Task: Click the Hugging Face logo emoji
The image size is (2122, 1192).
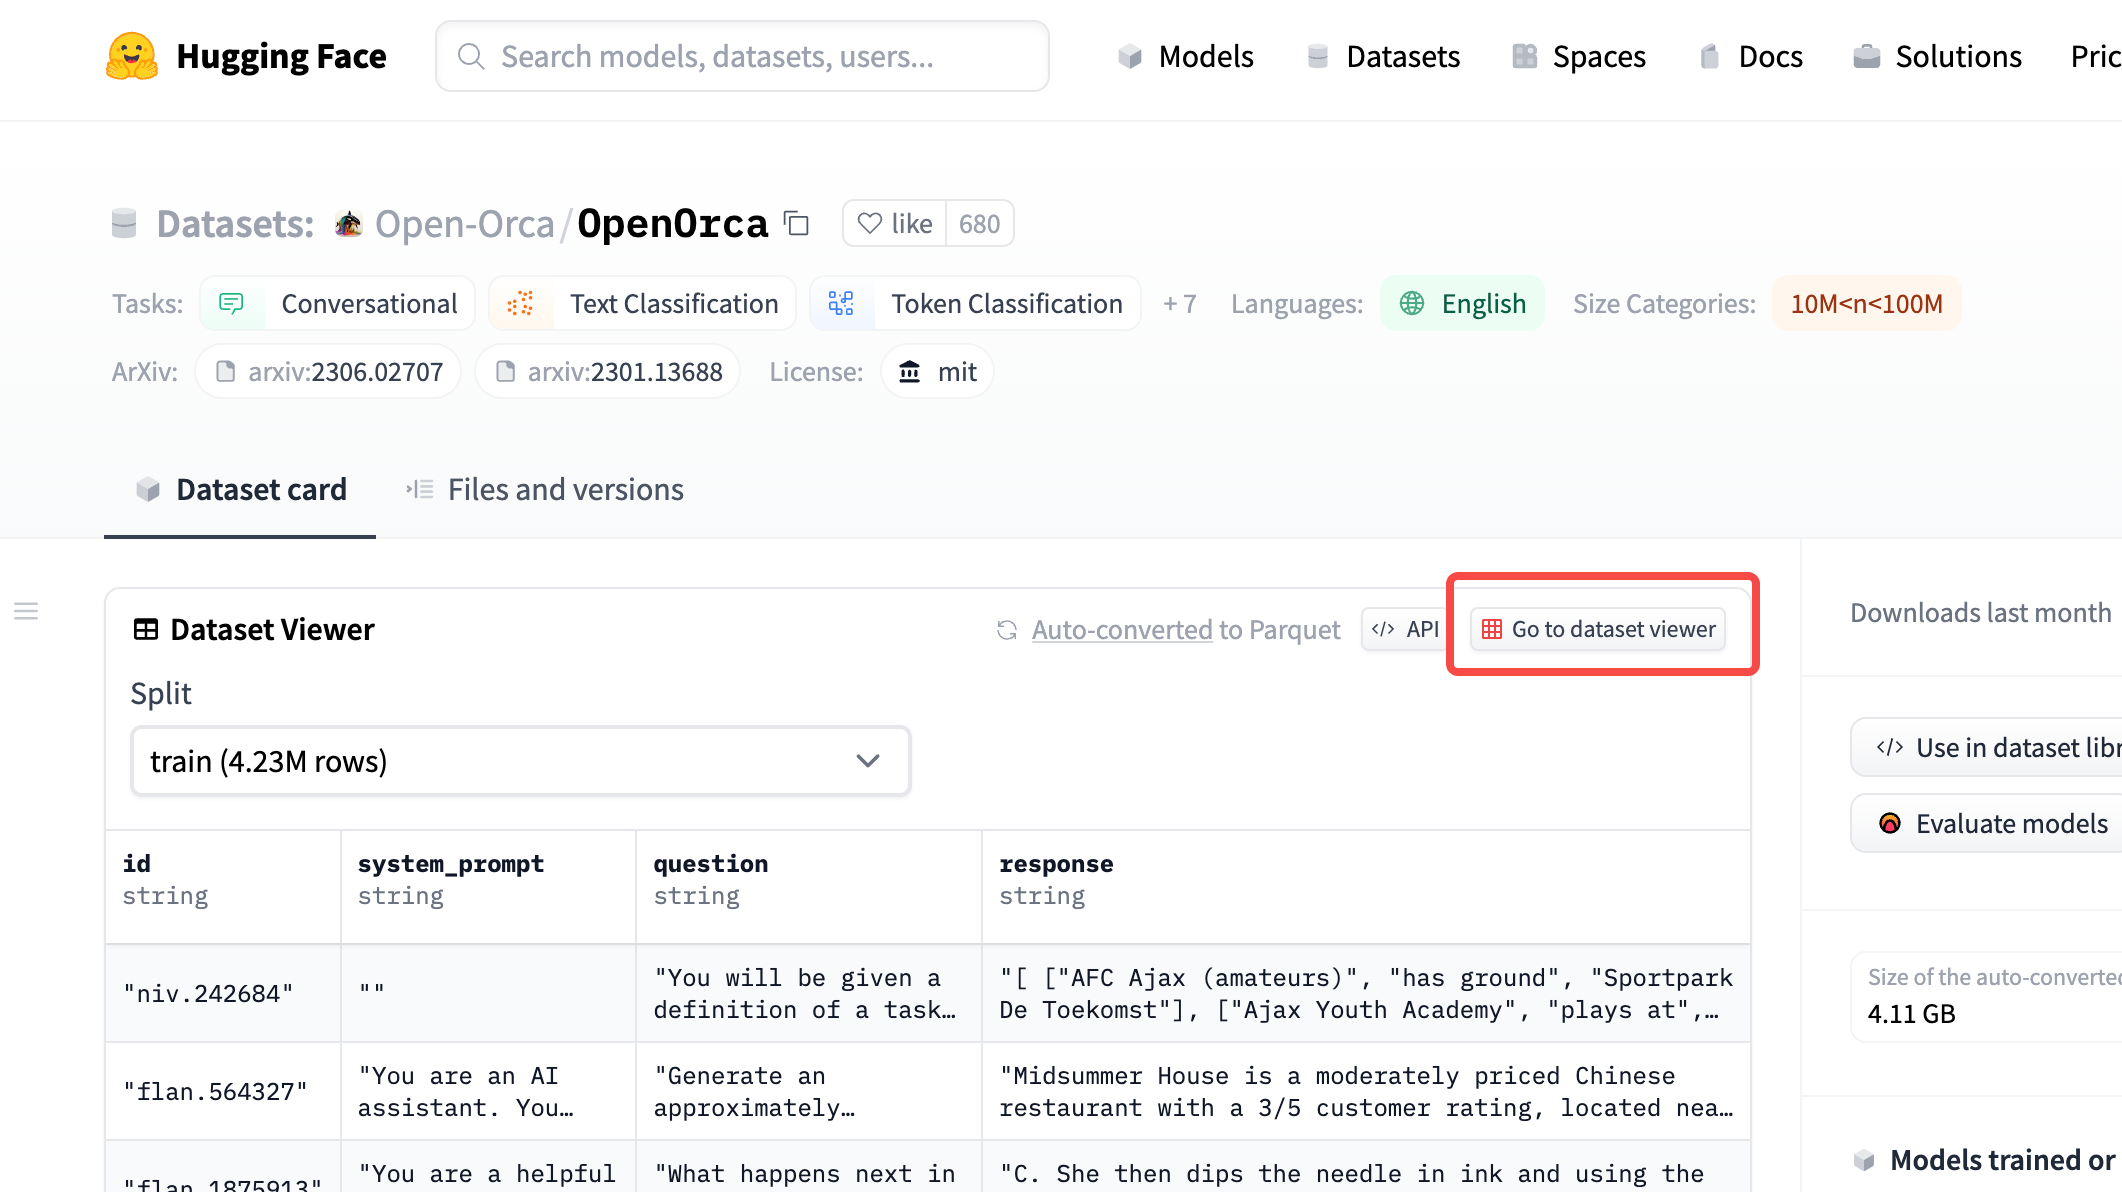Action: click(132, 56)
